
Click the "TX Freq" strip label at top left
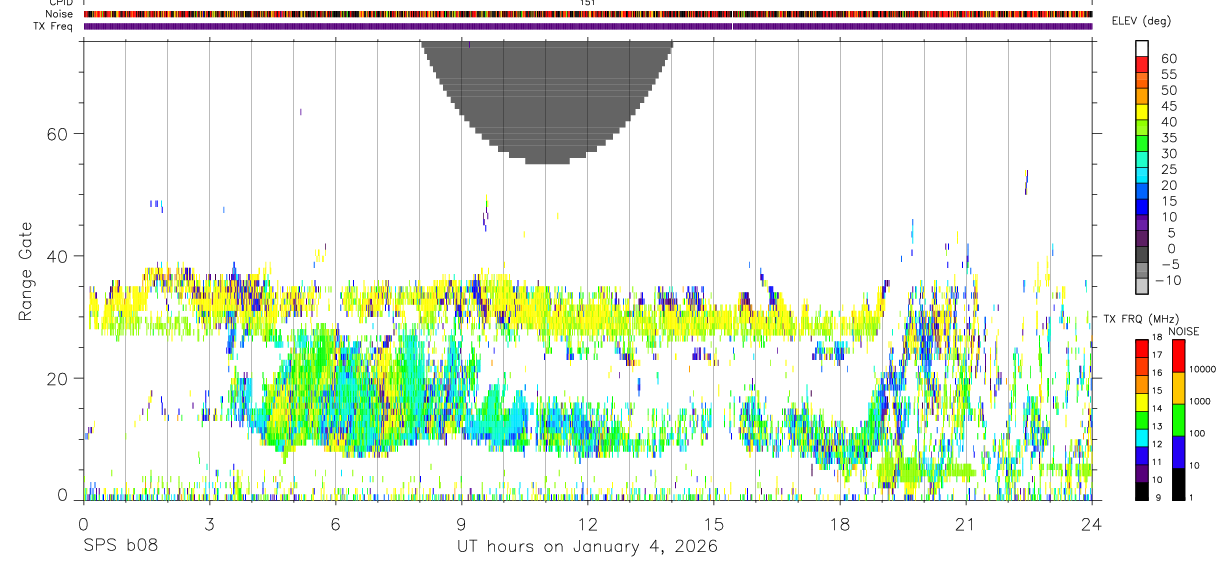click(x=54, y=26)
